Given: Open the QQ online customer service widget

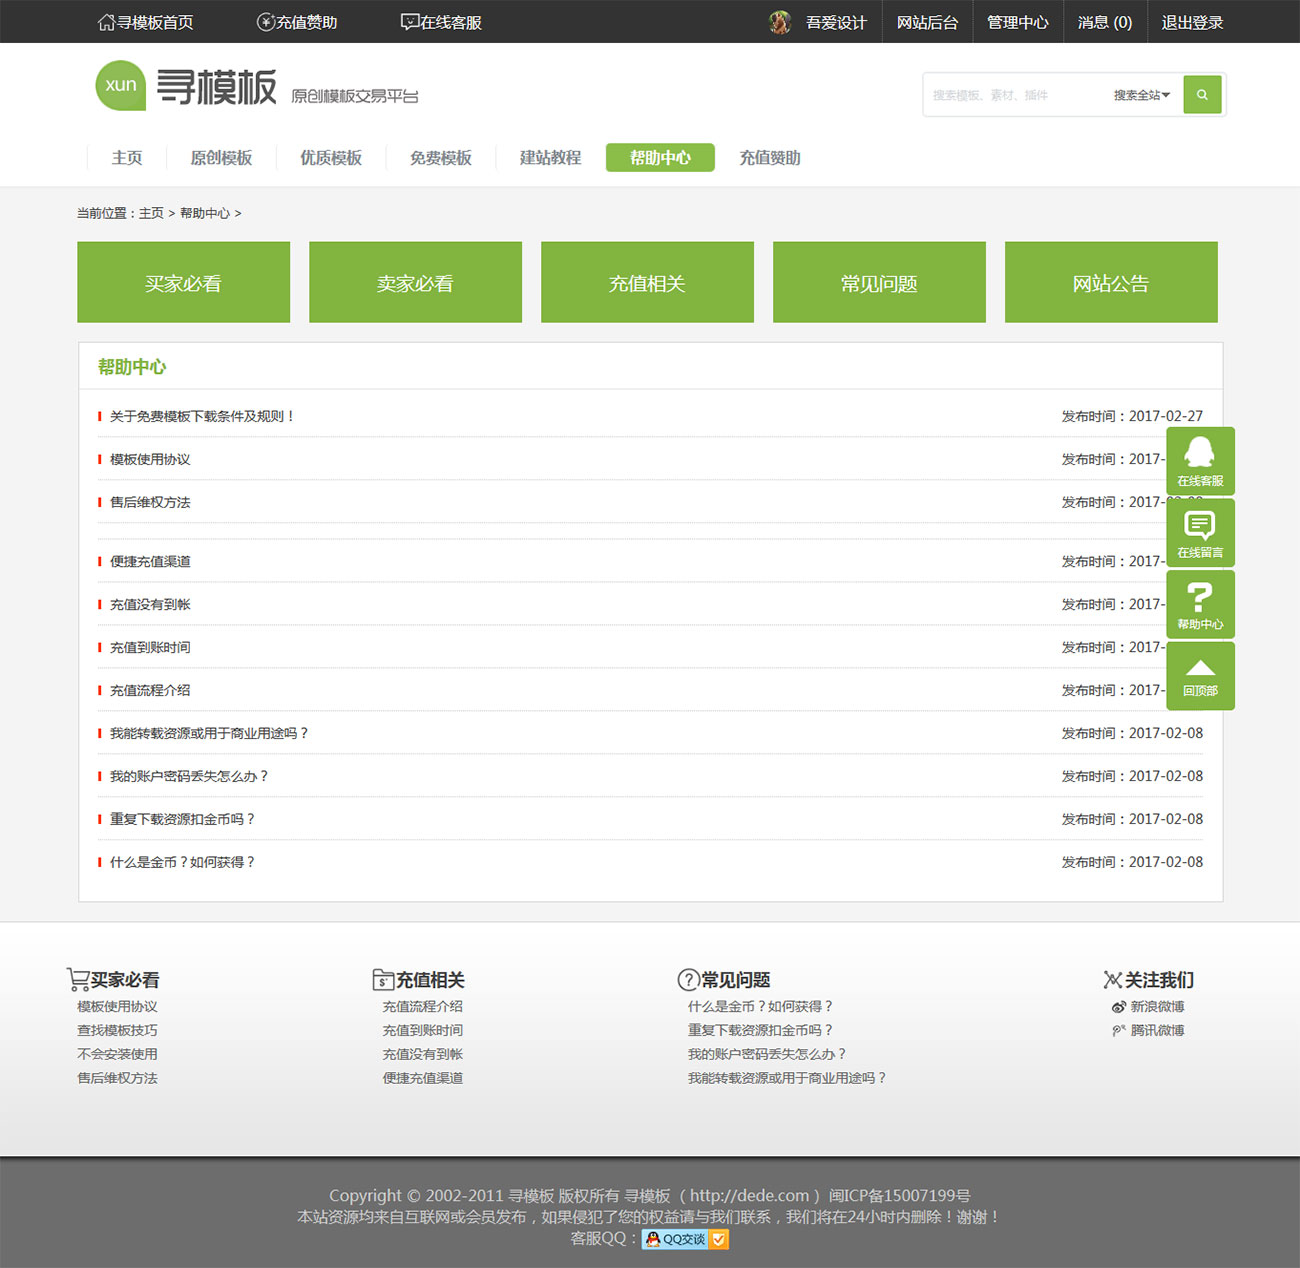Looking at the screenshot, I should coord(1200,460).
